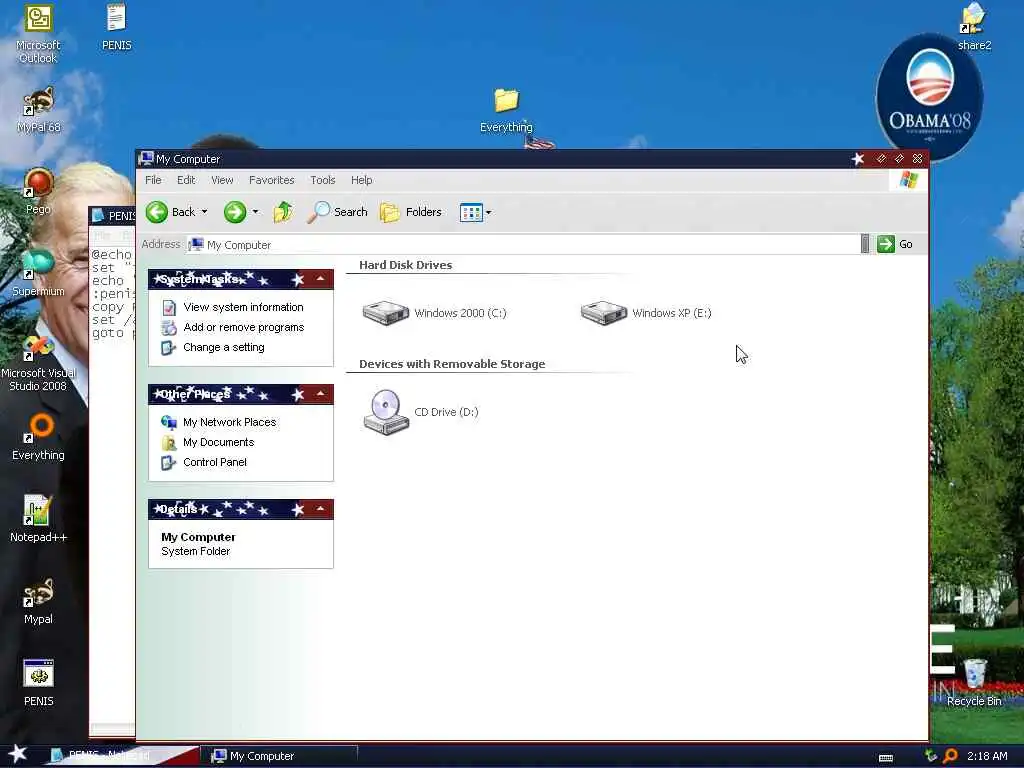Collapse the Details panel
The image size is (1024, 768).
(321, 509)
